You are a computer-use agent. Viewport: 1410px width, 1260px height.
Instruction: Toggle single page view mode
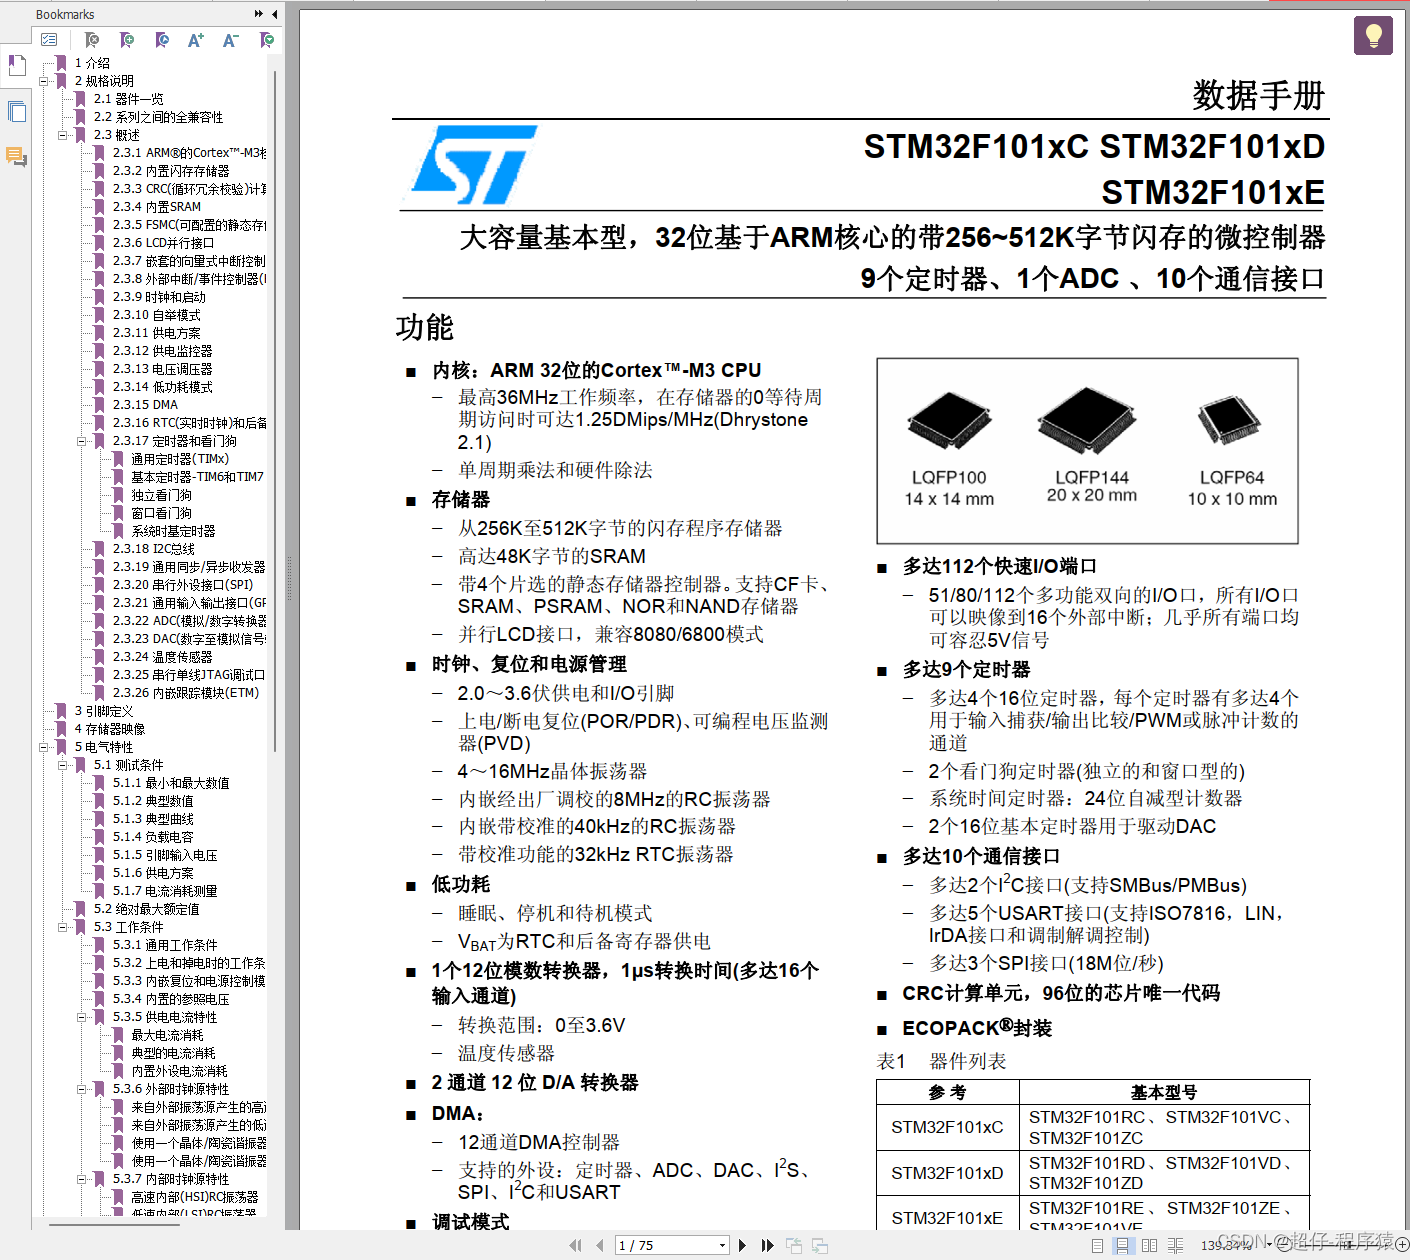coord(1096,1245)
